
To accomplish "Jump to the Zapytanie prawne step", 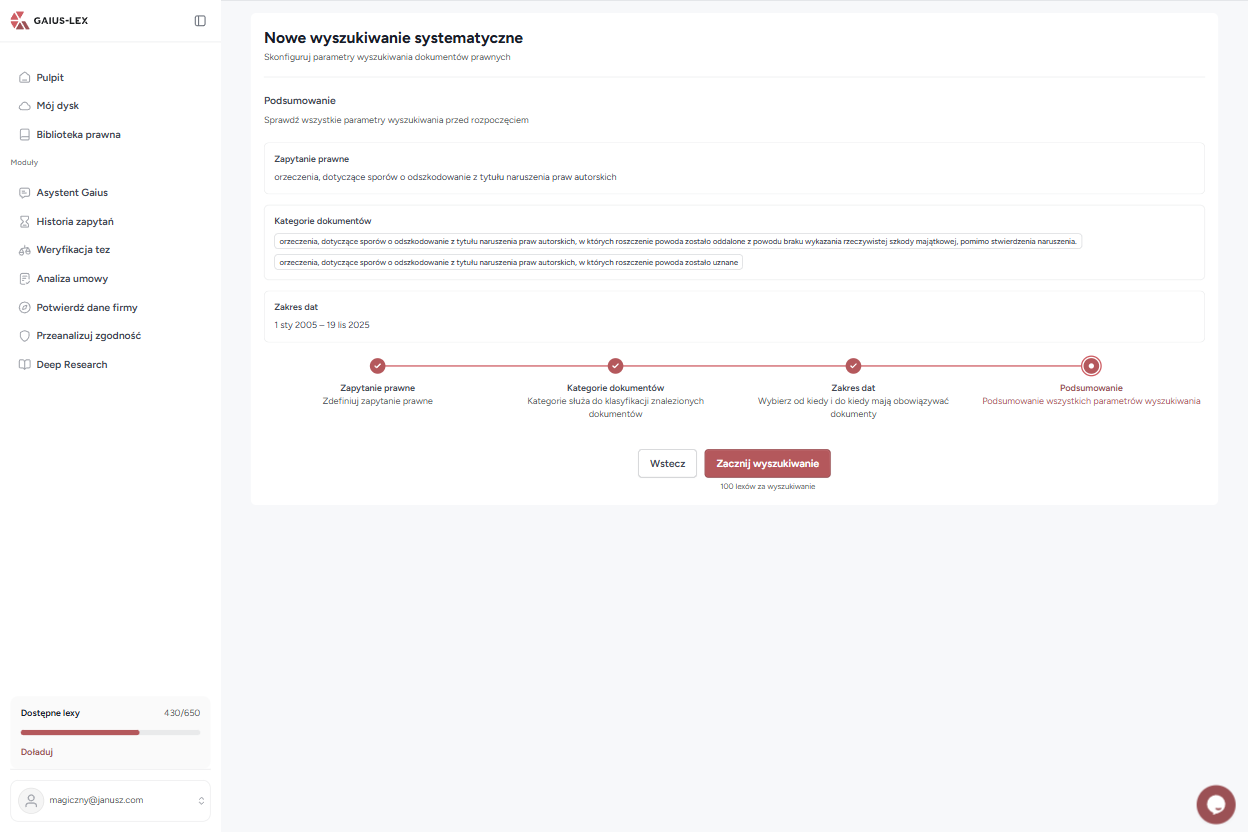I will coord(378,365).
